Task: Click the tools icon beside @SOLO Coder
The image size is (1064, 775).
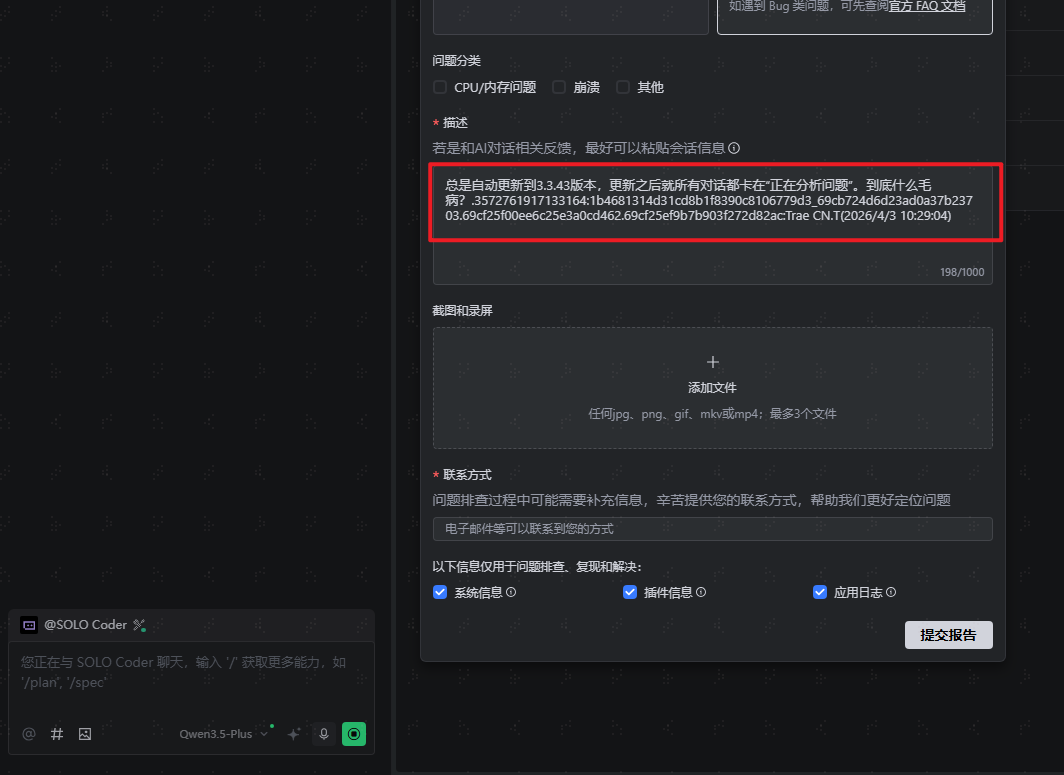Action: pos(140,625)
